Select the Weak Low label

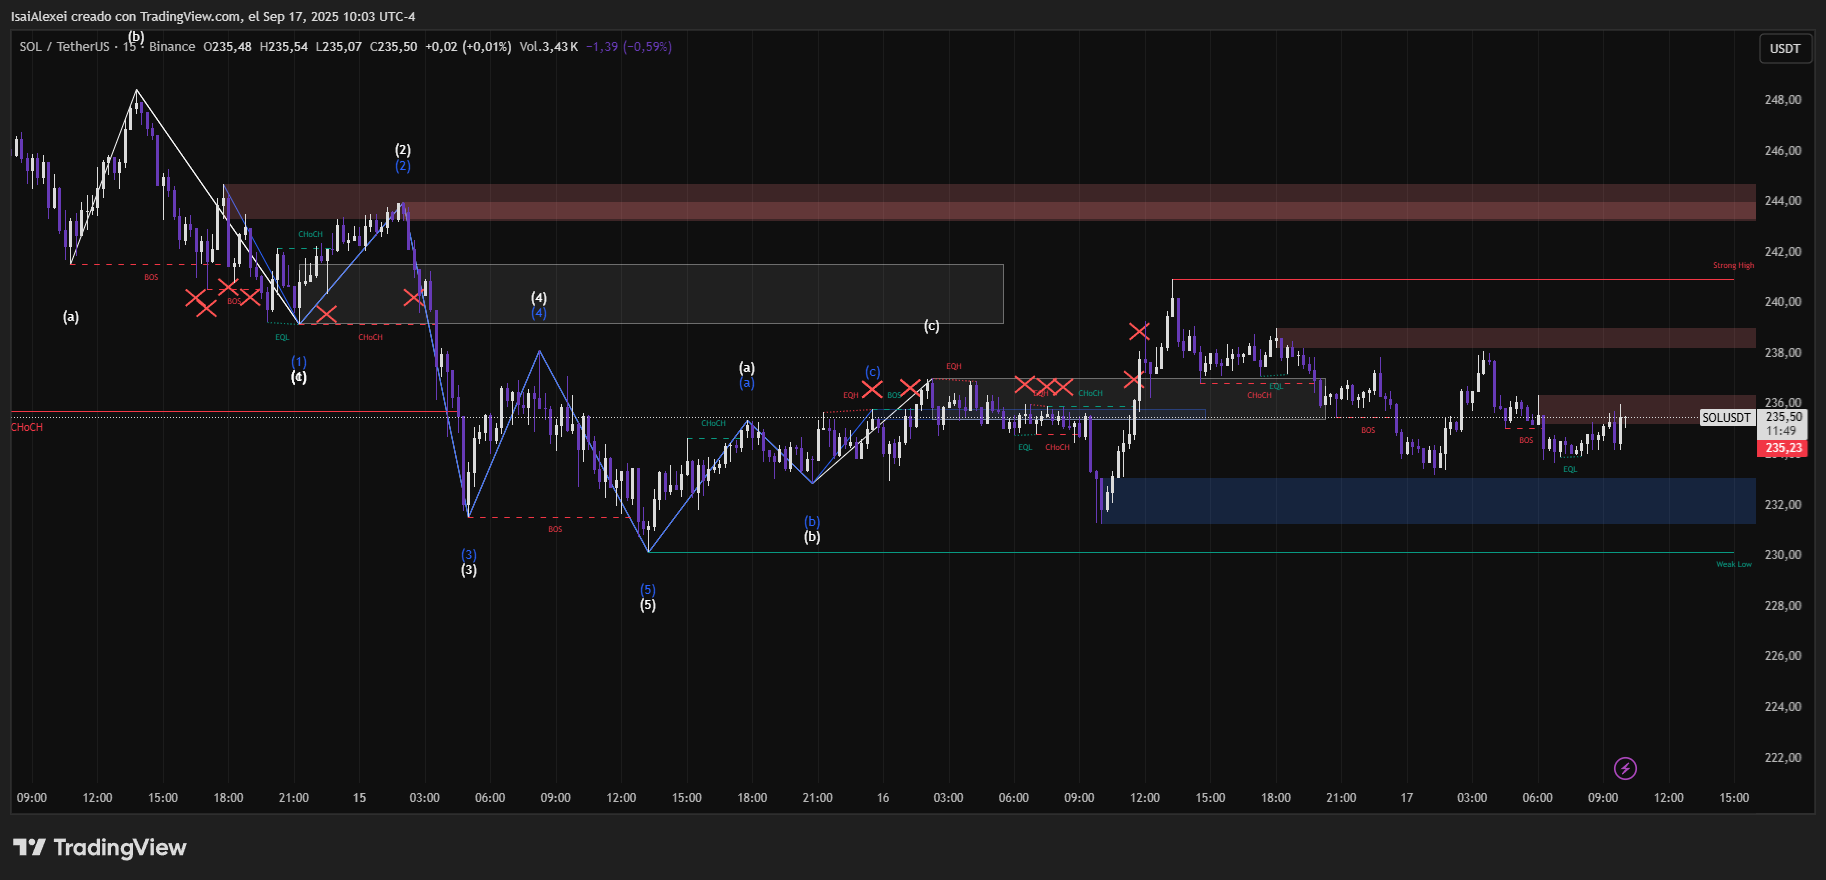1733,564
